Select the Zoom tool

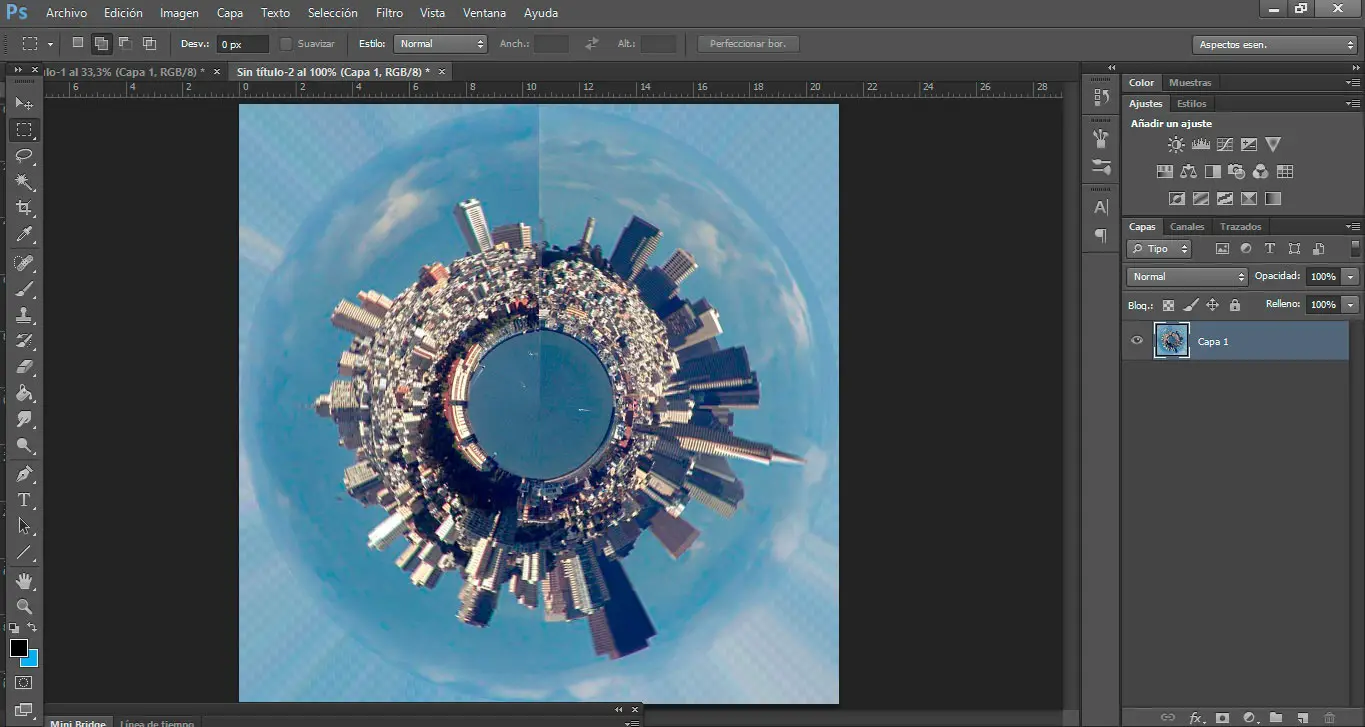tap(25, 606)
